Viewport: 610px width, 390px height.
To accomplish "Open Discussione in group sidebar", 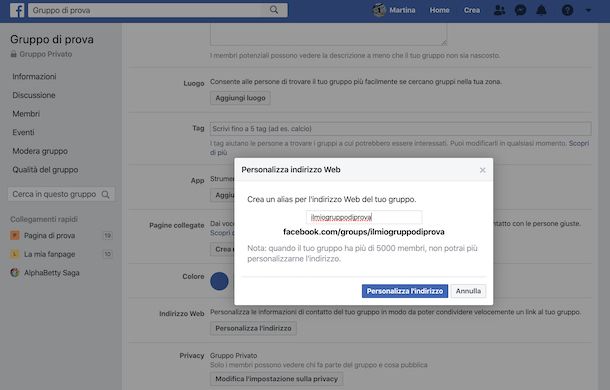I will click(34, 95).
